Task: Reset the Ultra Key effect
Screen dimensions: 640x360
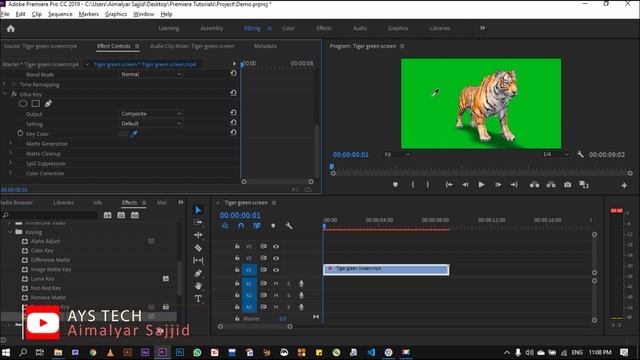Action: [x=233, y=93]
